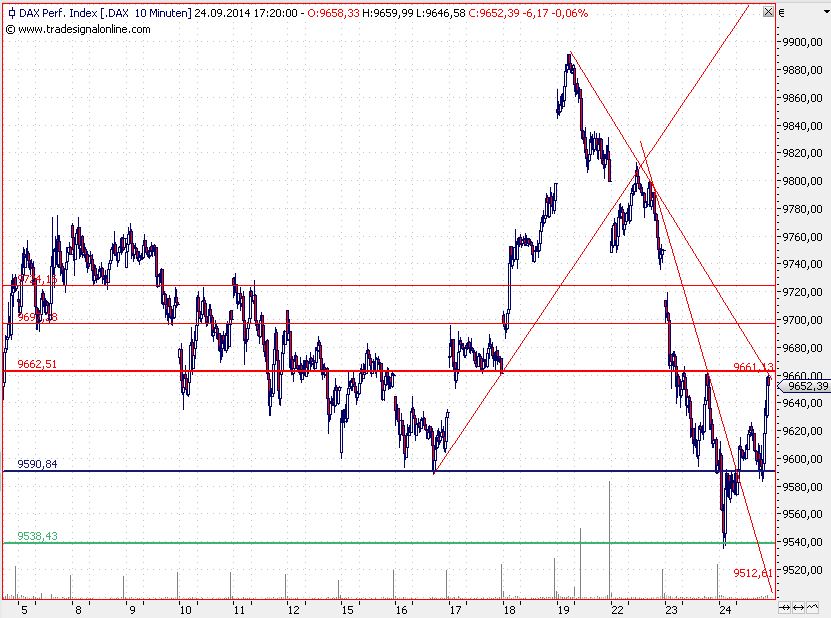Select the horizontal zoom-in icon at bottom right

(x=784, y=607)
